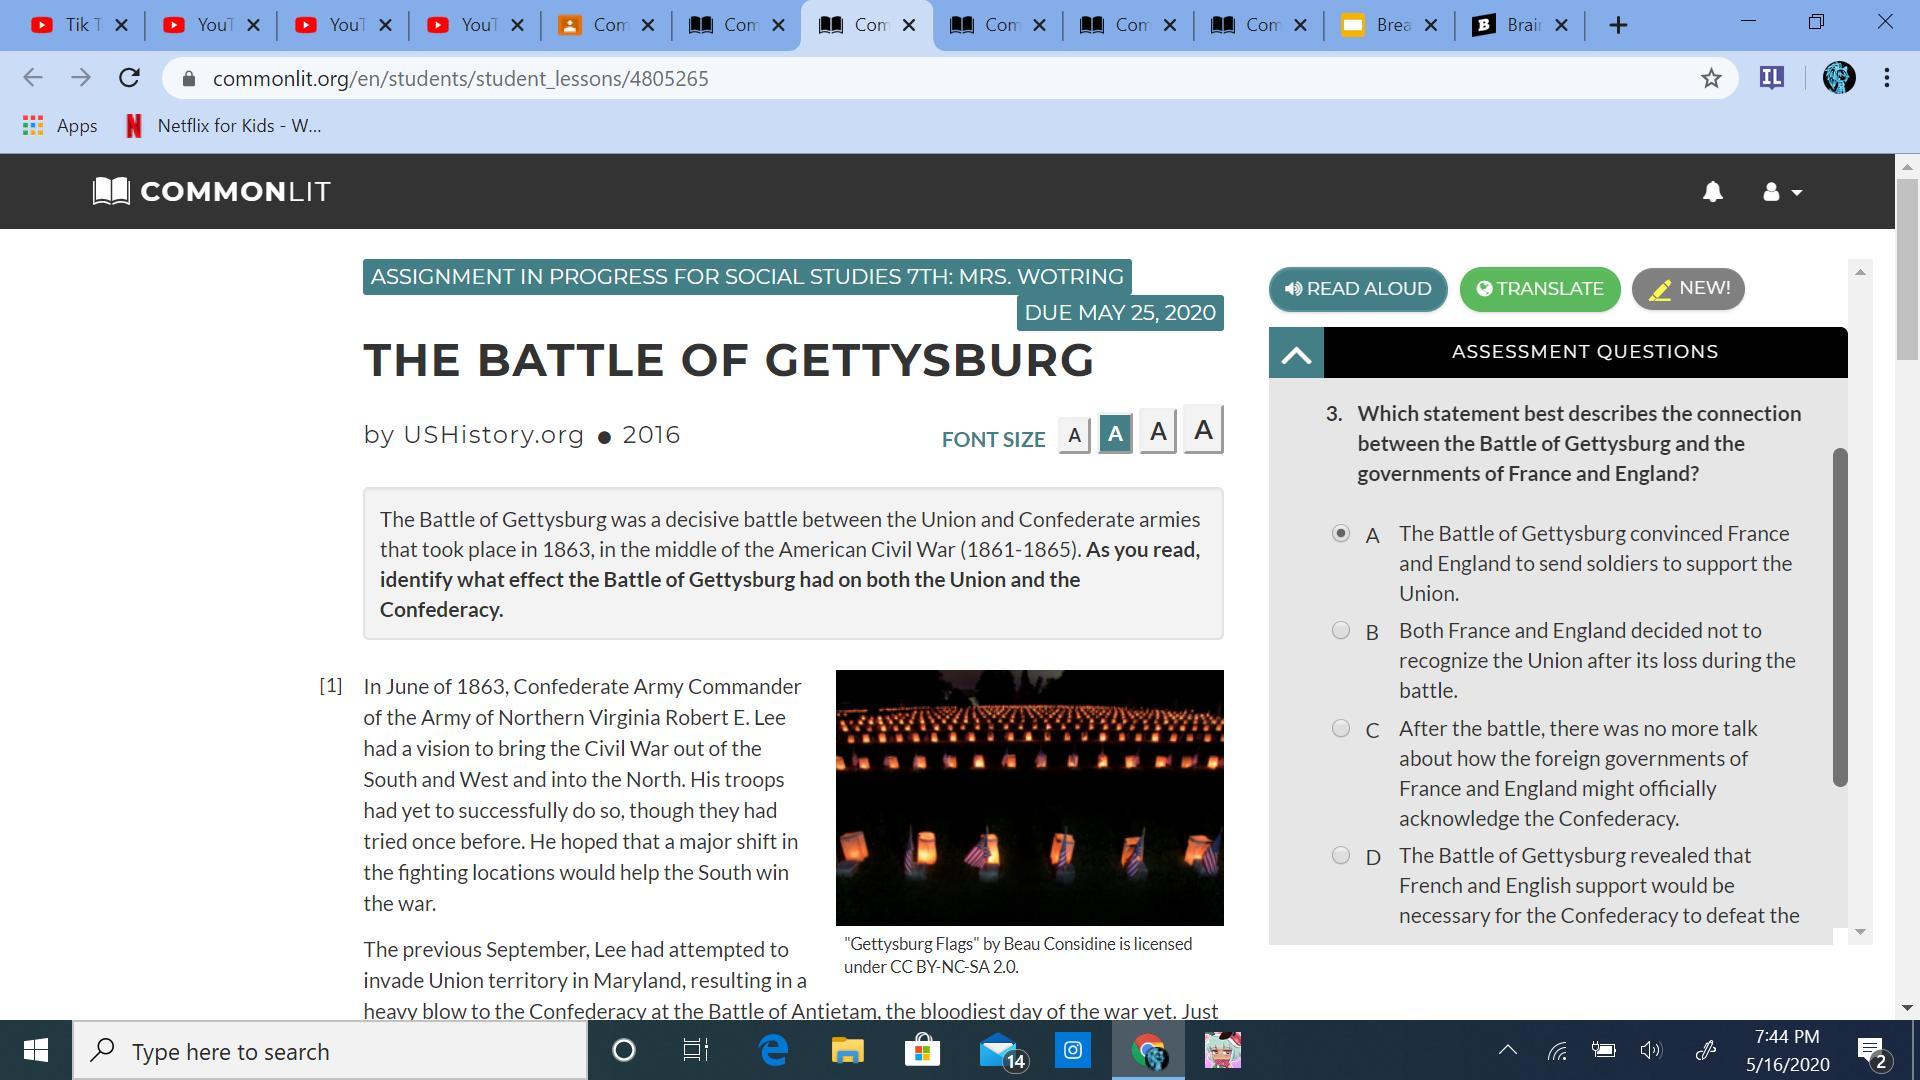Choose answer option C radio button
Screen dimensions: 1920x1080
pos(1341,729)
